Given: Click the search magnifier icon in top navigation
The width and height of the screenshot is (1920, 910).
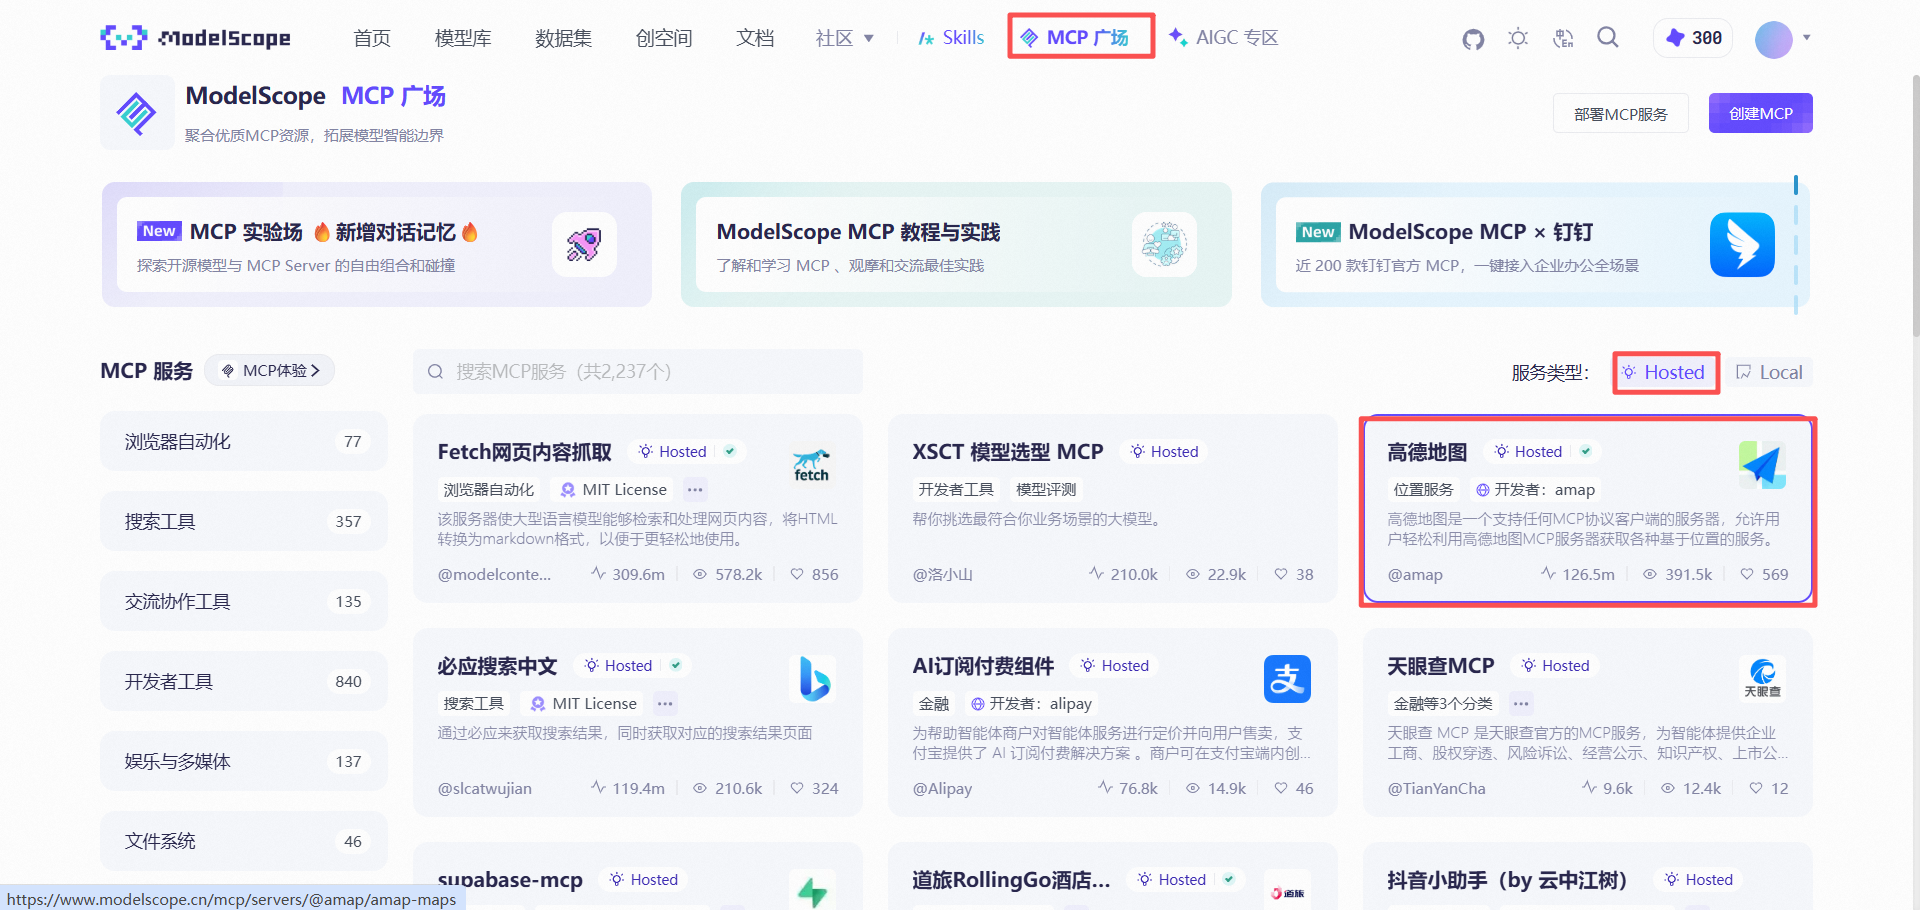Looking at the screenshot, I should tap(1608, 38).
